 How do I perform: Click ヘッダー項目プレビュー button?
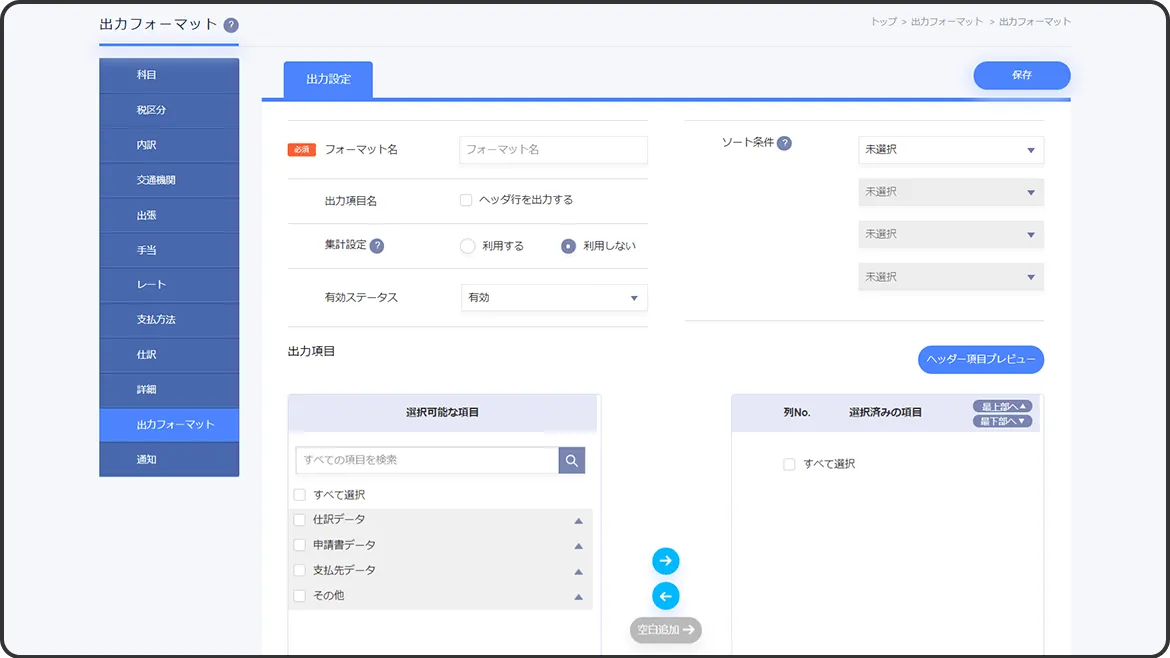[980, 360]
